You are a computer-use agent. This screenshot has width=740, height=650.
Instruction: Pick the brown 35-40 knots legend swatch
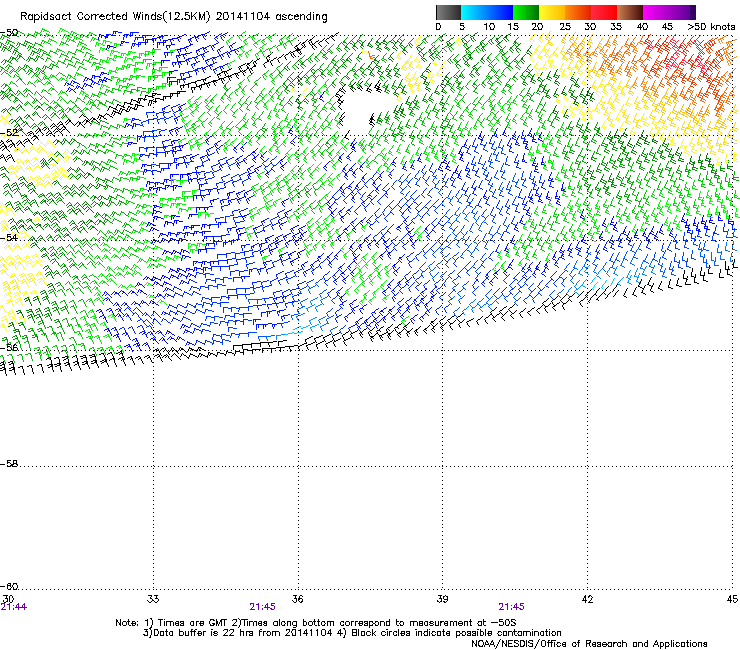pos(630,12)
